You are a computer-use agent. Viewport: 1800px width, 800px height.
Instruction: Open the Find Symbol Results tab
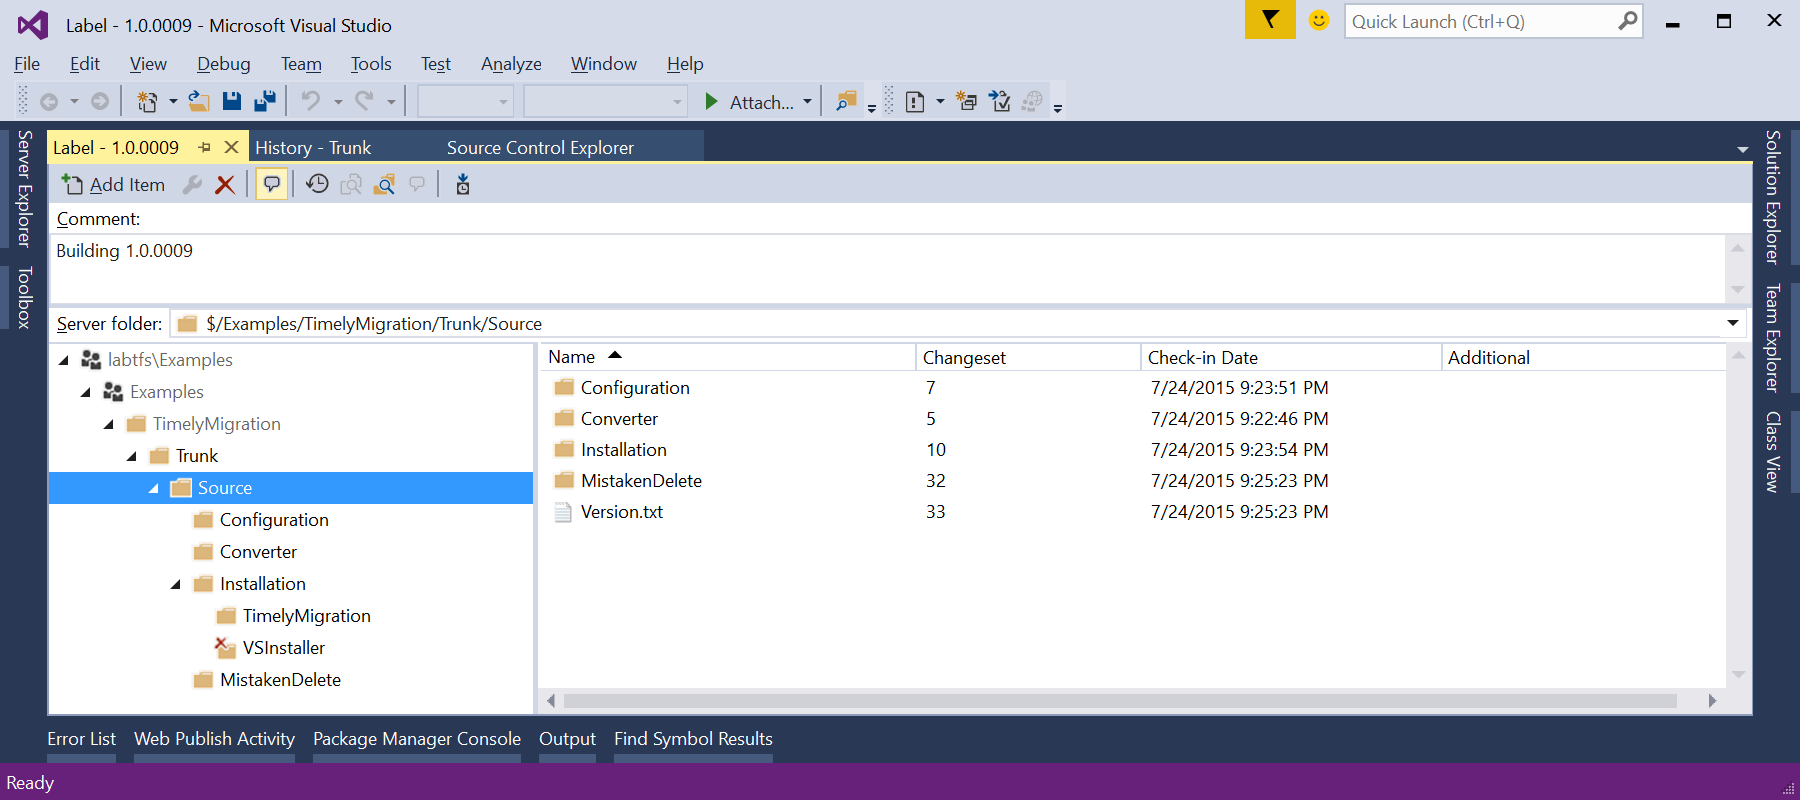point(693,739)
